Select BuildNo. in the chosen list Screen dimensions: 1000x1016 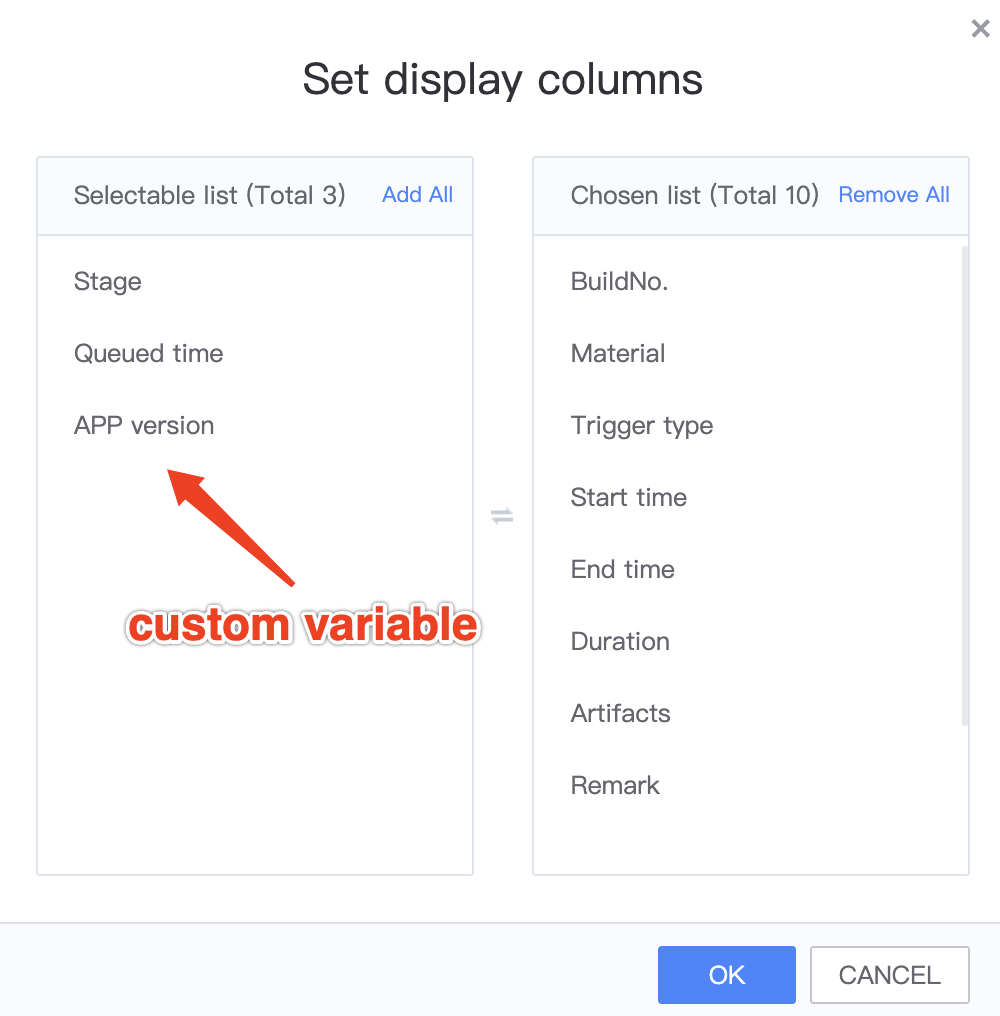(619, 281)
